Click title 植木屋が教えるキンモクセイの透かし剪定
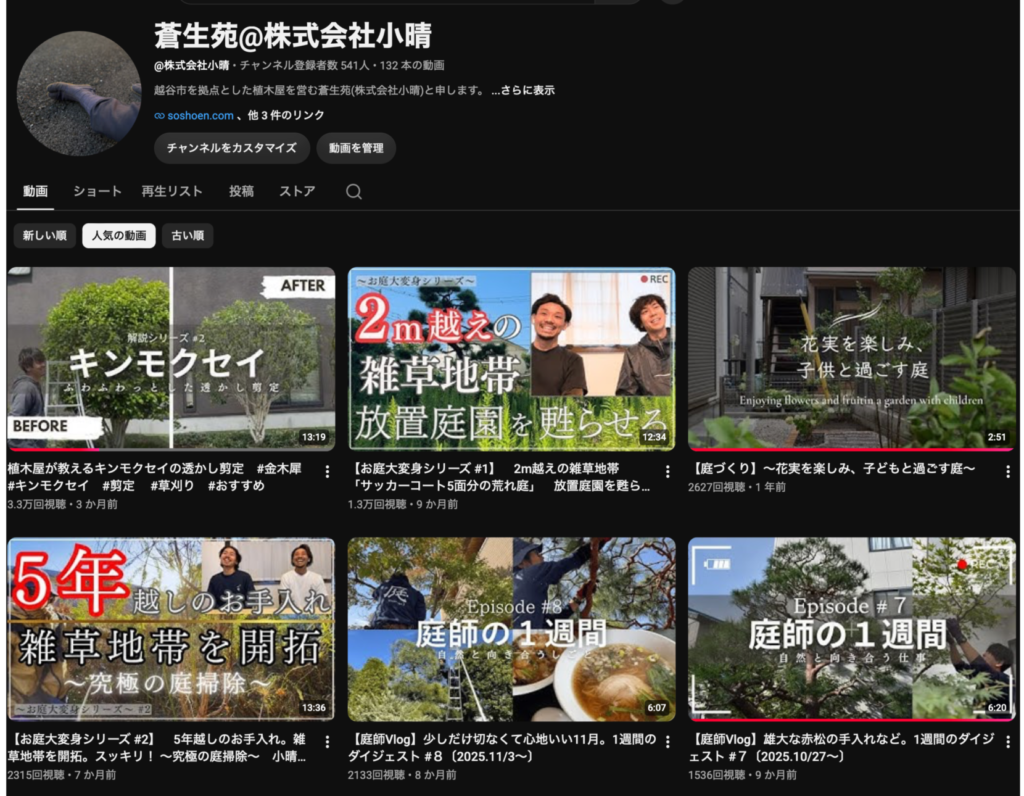 point(155,477)
